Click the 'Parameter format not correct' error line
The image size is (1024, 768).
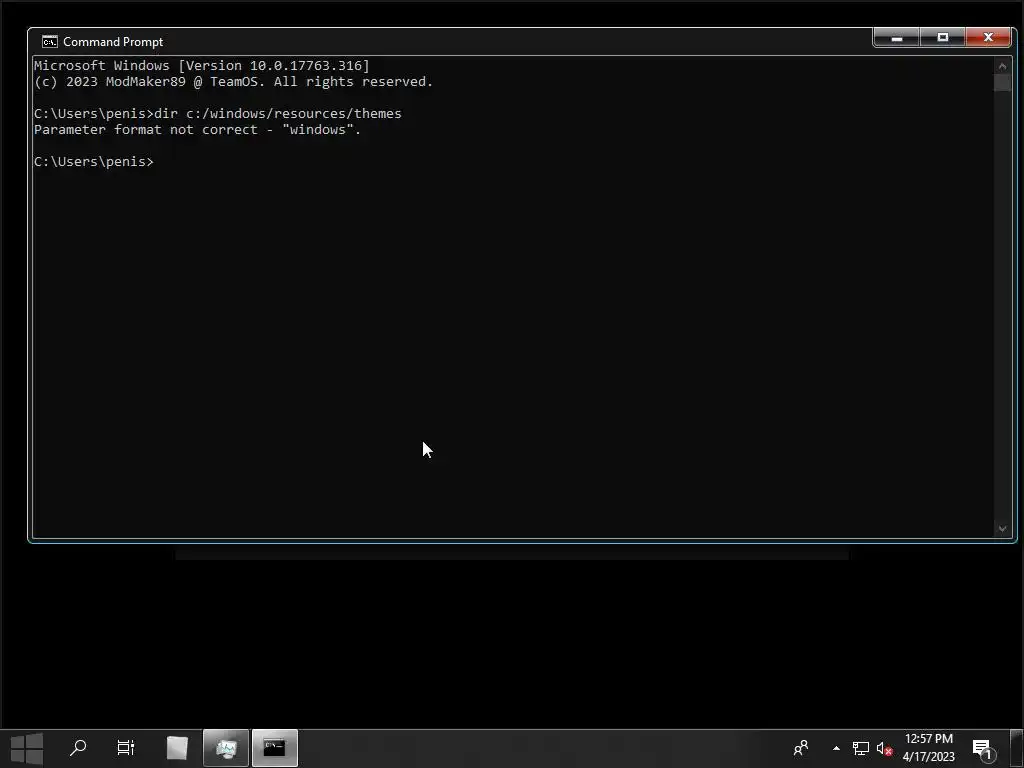pos(197,129)
